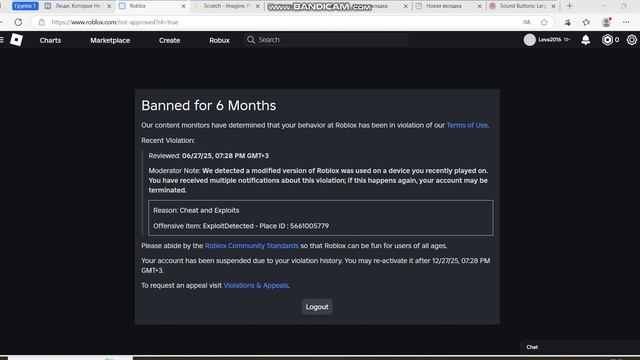Open the notifications bell

tap(585, 40)
